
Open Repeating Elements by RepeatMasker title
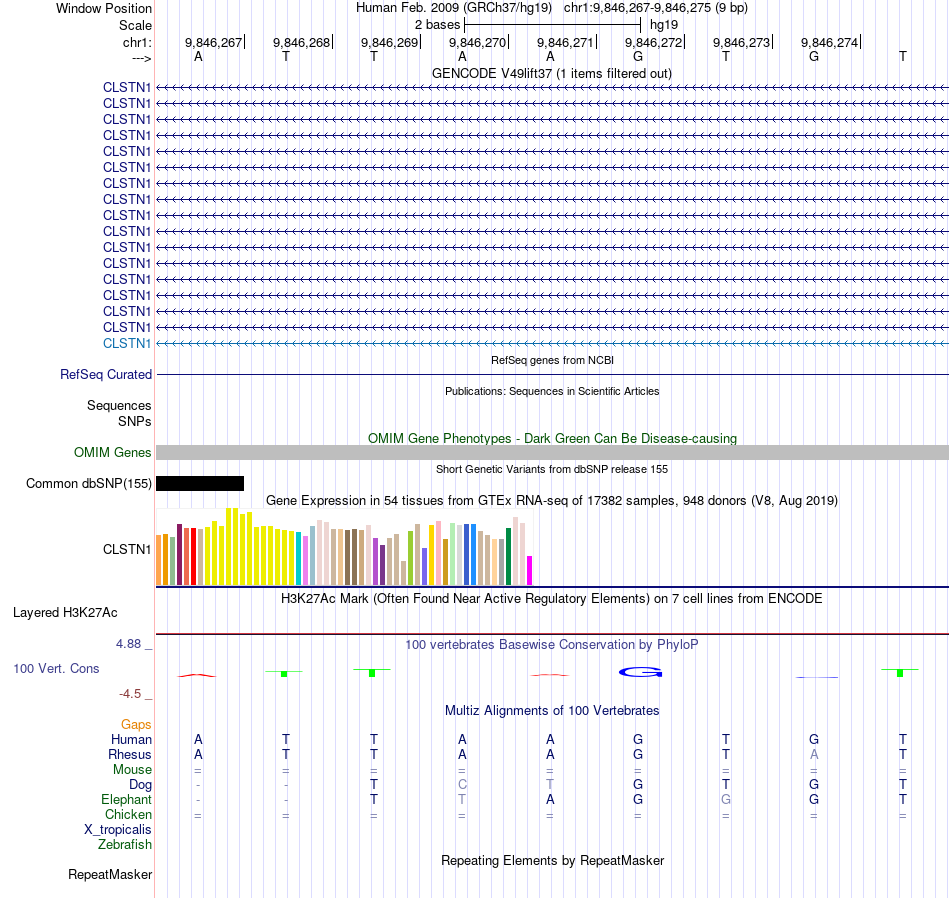[552, 860]
